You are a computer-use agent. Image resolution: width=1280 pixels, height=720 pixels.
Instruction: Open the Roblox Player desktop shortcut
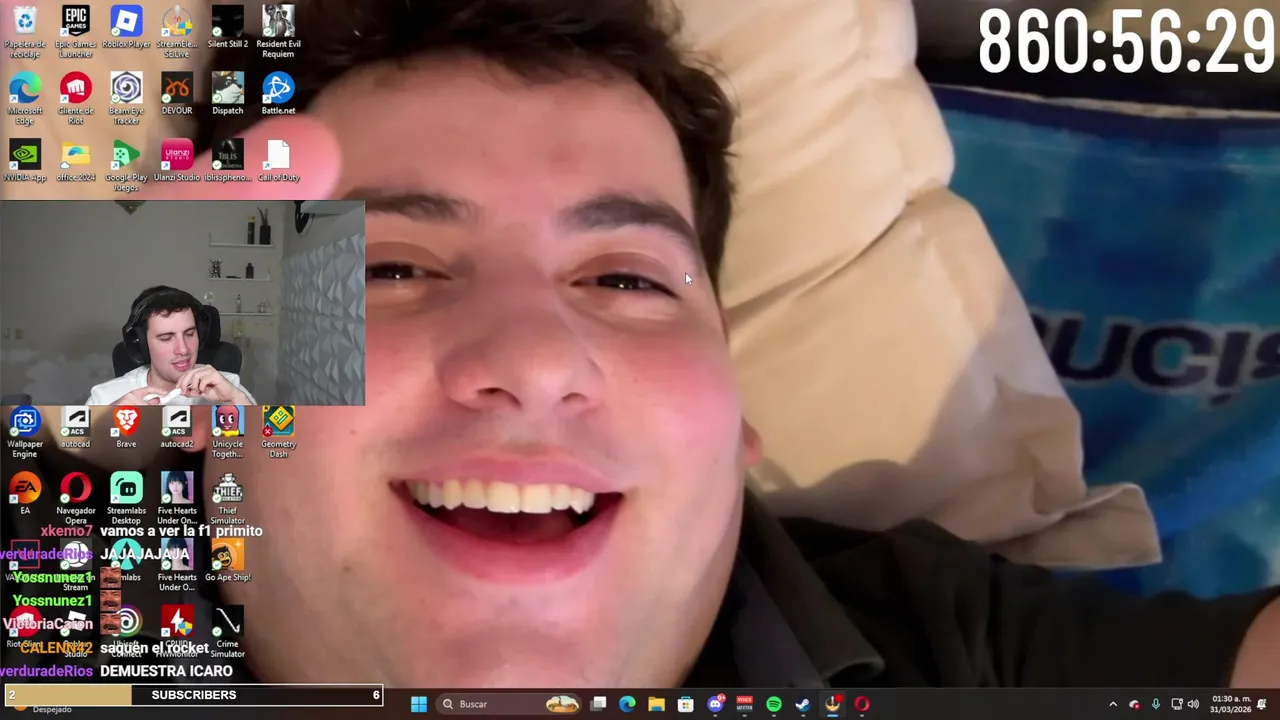pos(126,27)
